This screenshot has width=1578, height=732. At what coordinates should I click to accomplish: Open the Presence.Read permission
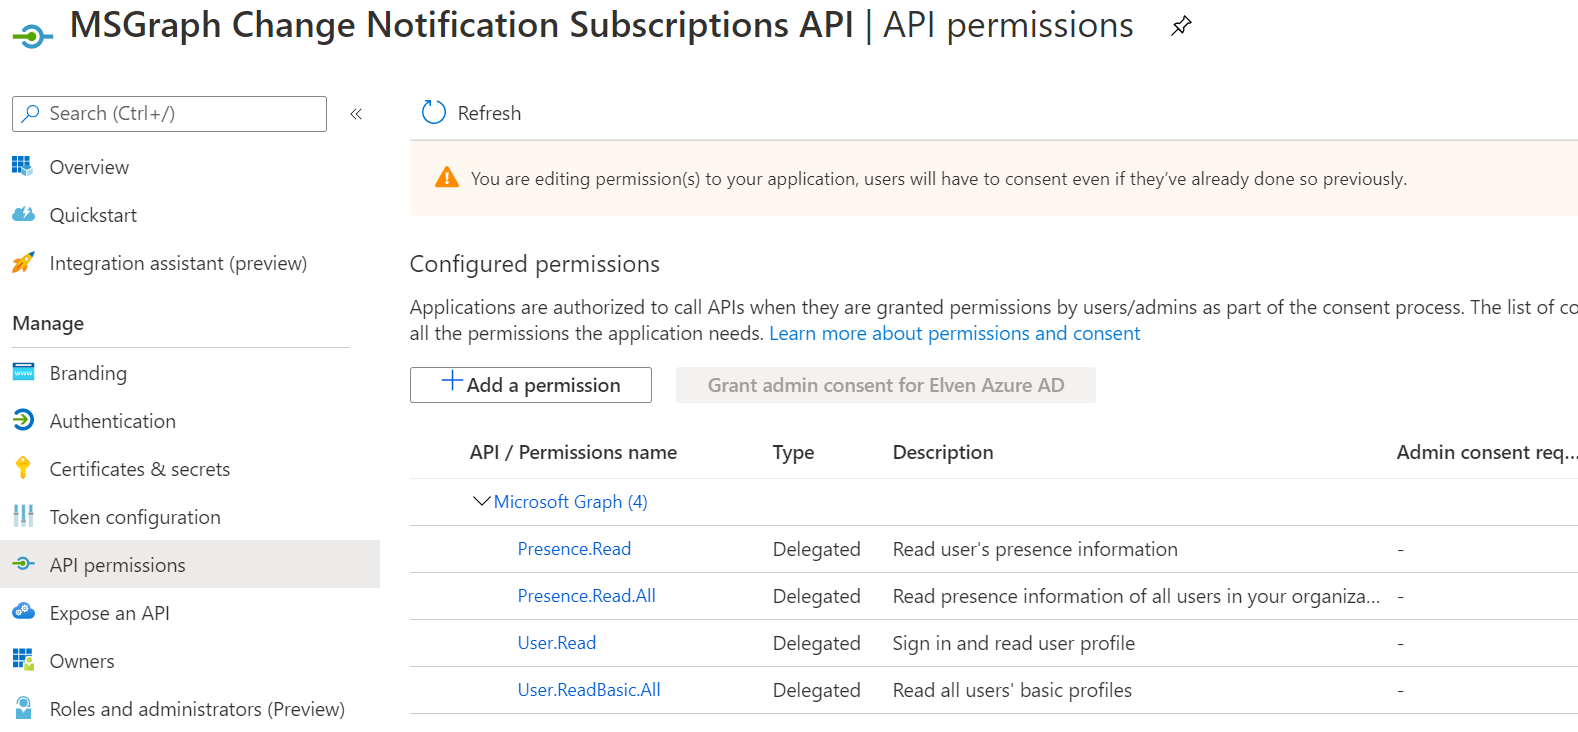tap(574, 549)
